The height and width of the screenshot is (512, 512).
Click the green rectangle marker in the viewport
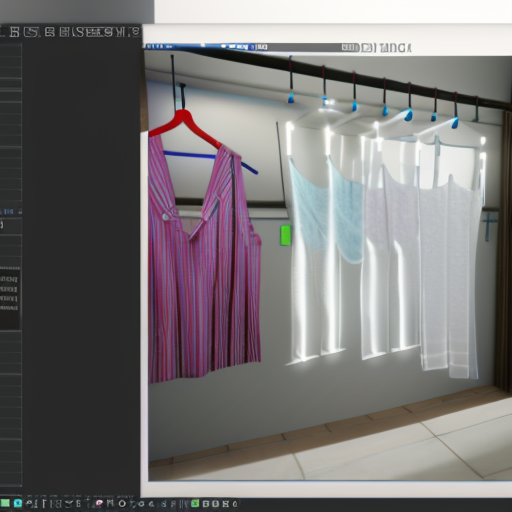point(285,235)
